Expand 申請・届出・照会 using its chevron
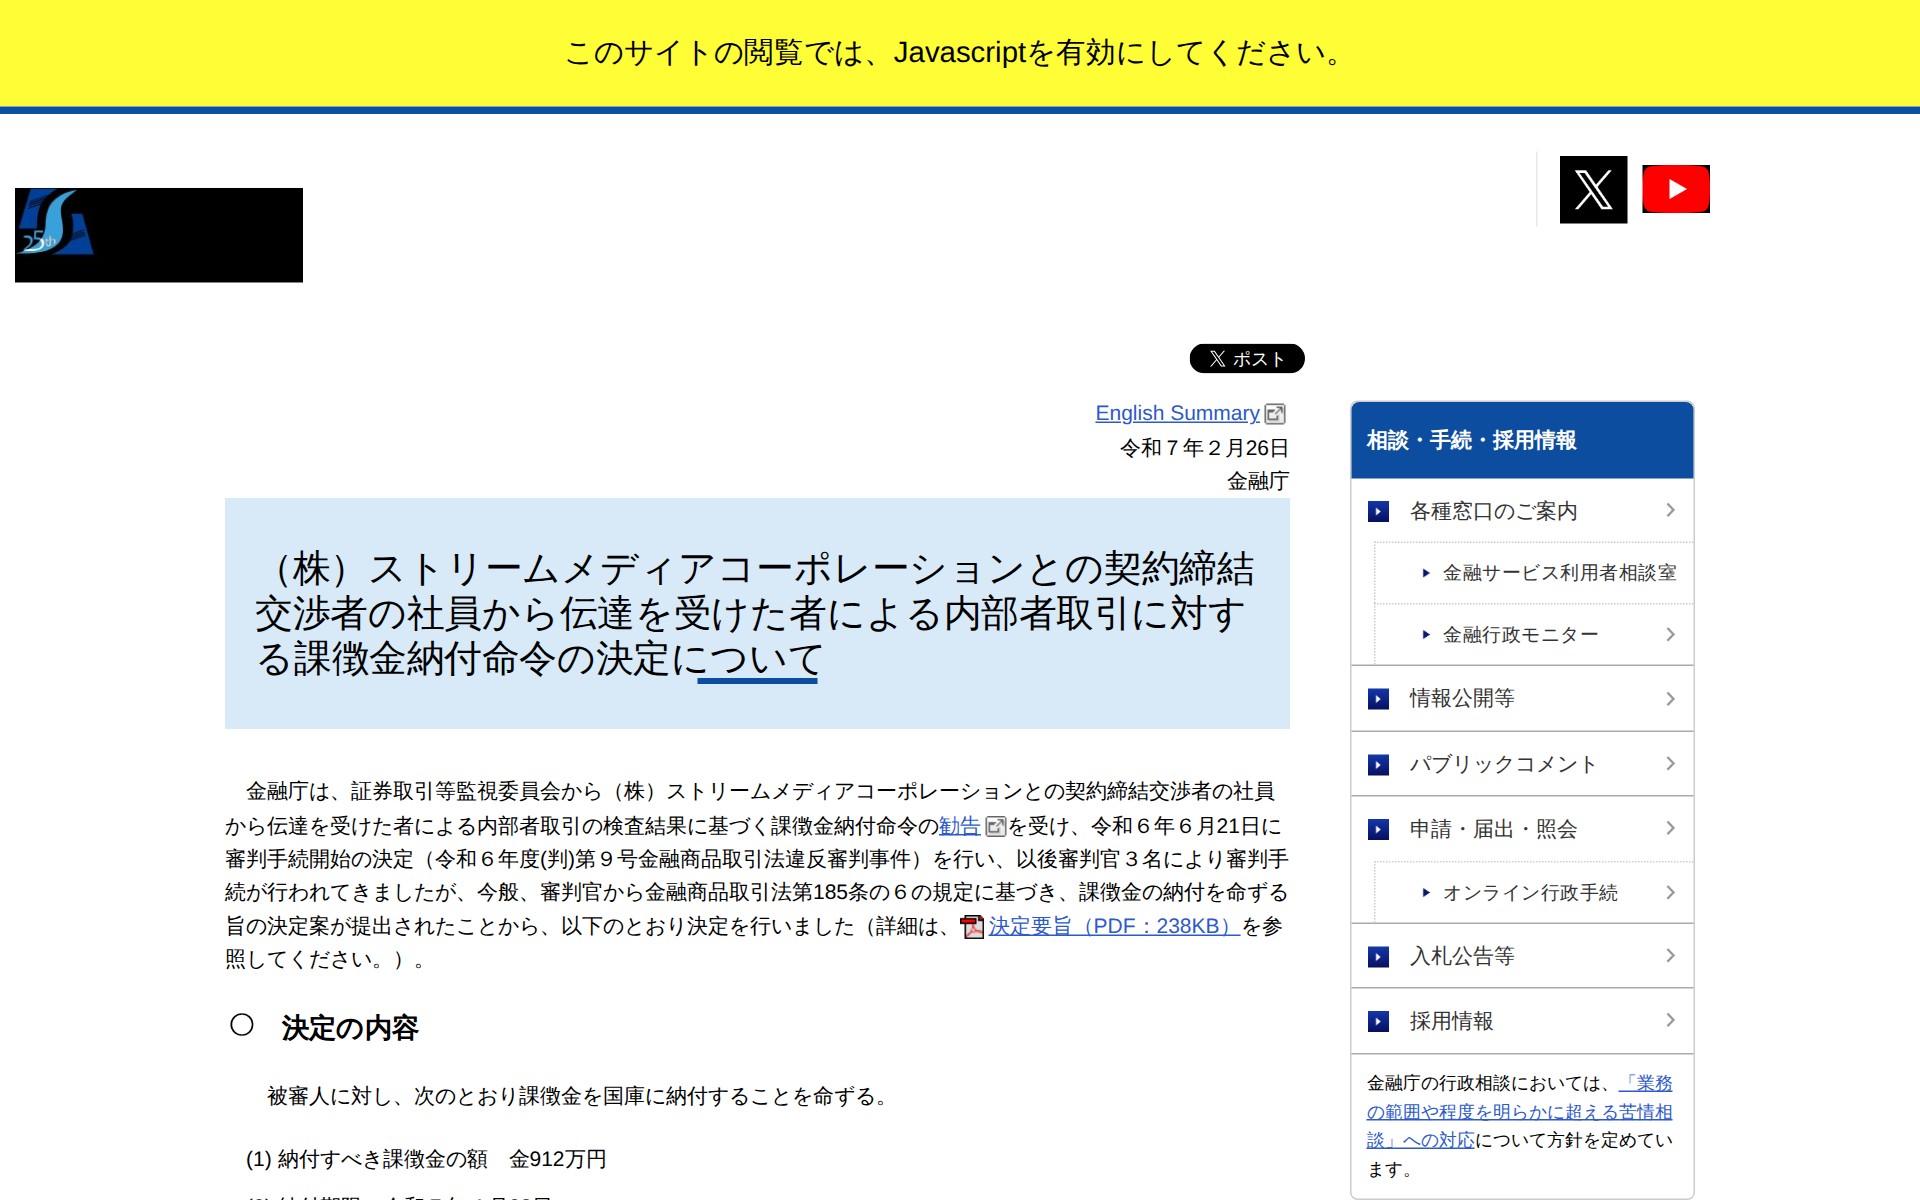 coord(1671,828)
